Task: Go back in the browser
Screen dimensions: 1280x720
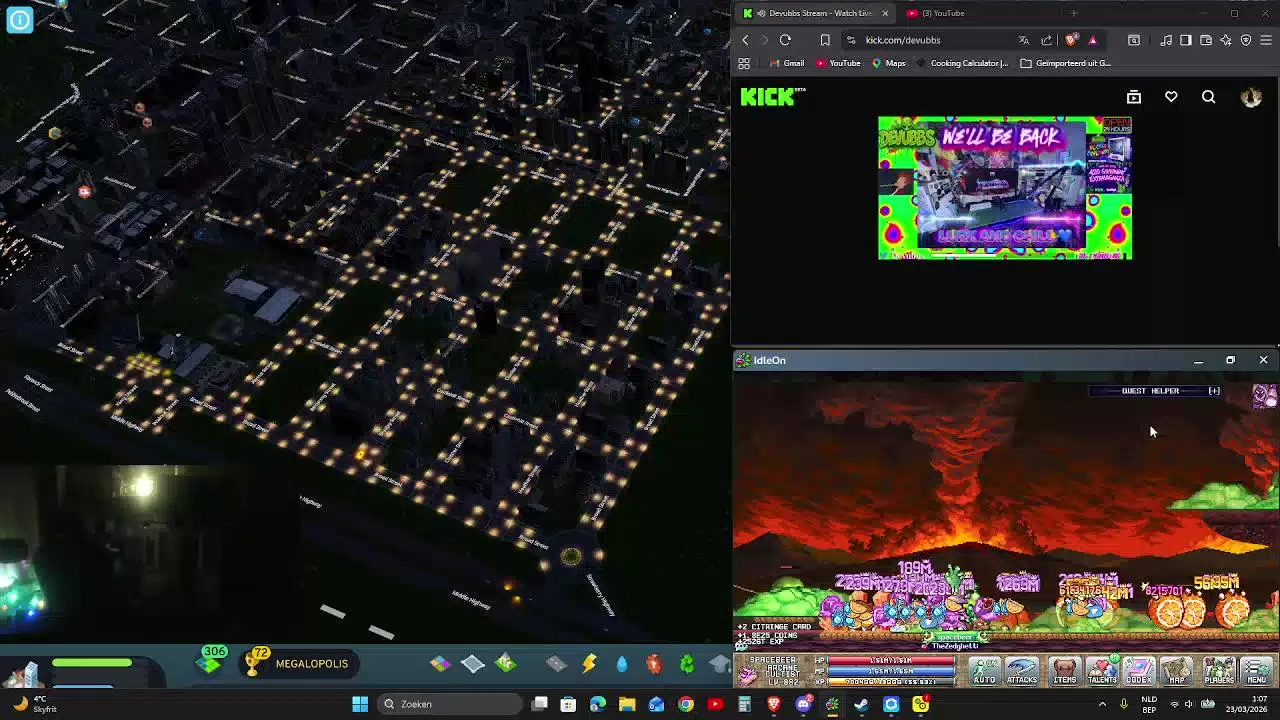Action: click(745, 40)
